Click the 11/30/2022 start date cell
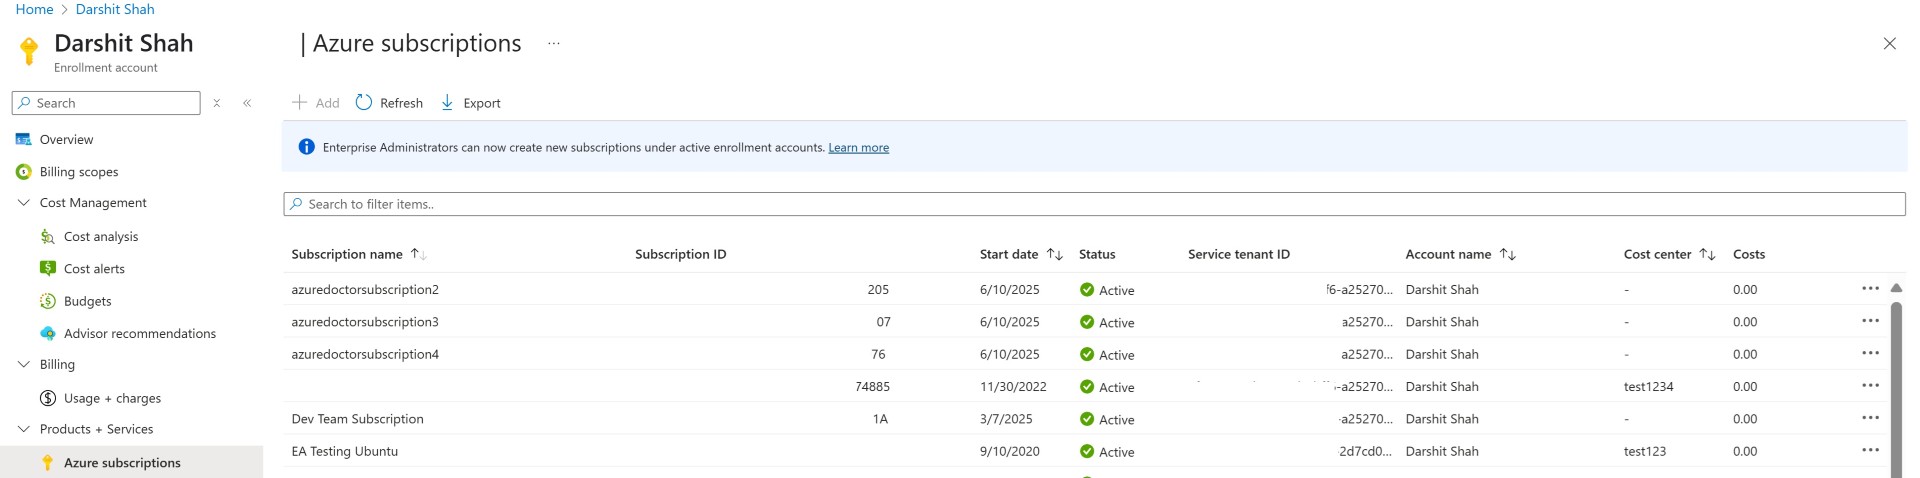 [x=1013, y=386]
